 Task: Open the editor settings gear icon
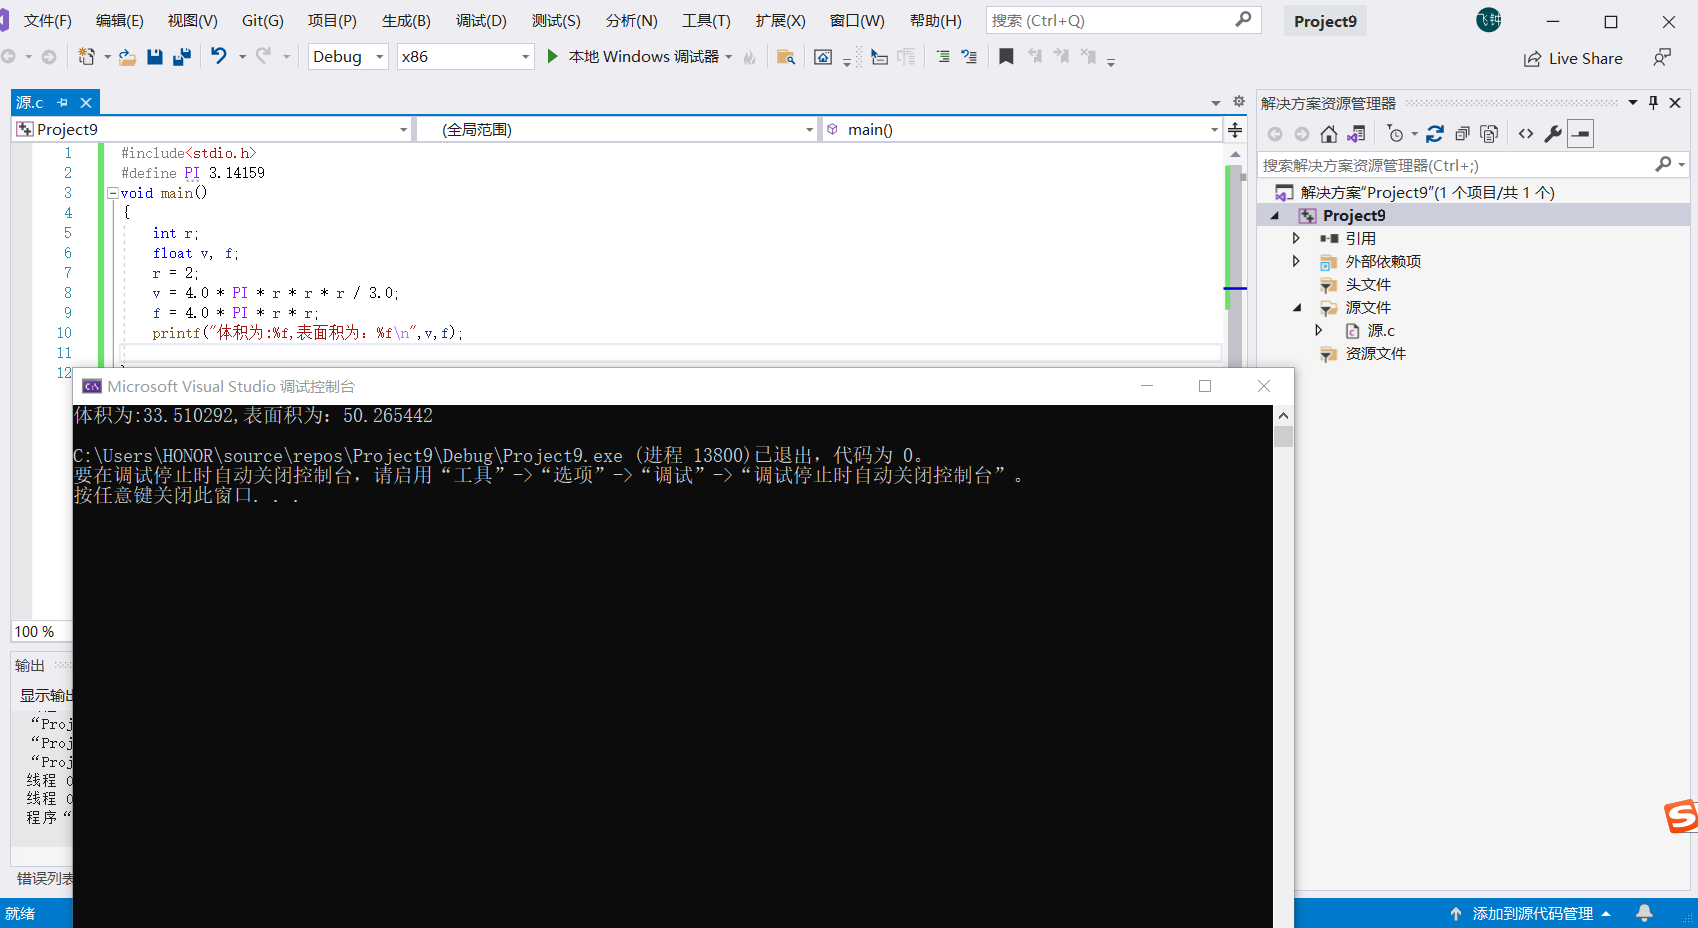pyautogui.click(x=1239, y=102)
